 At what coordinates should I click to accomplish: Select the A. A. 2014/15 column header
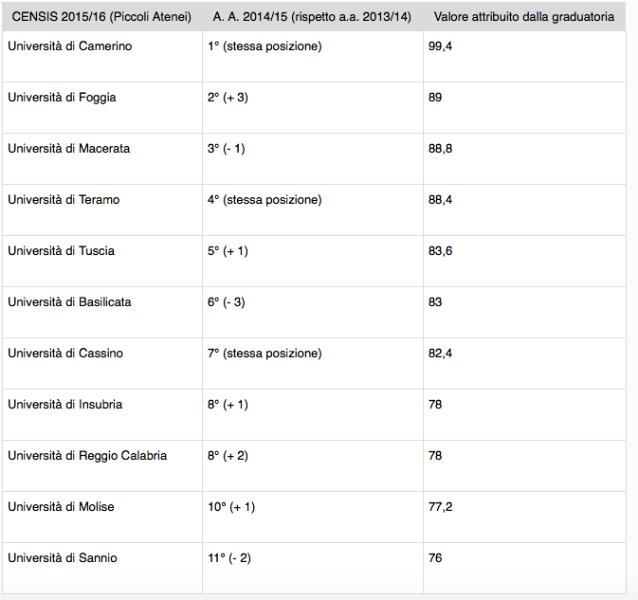click(312, 17)
